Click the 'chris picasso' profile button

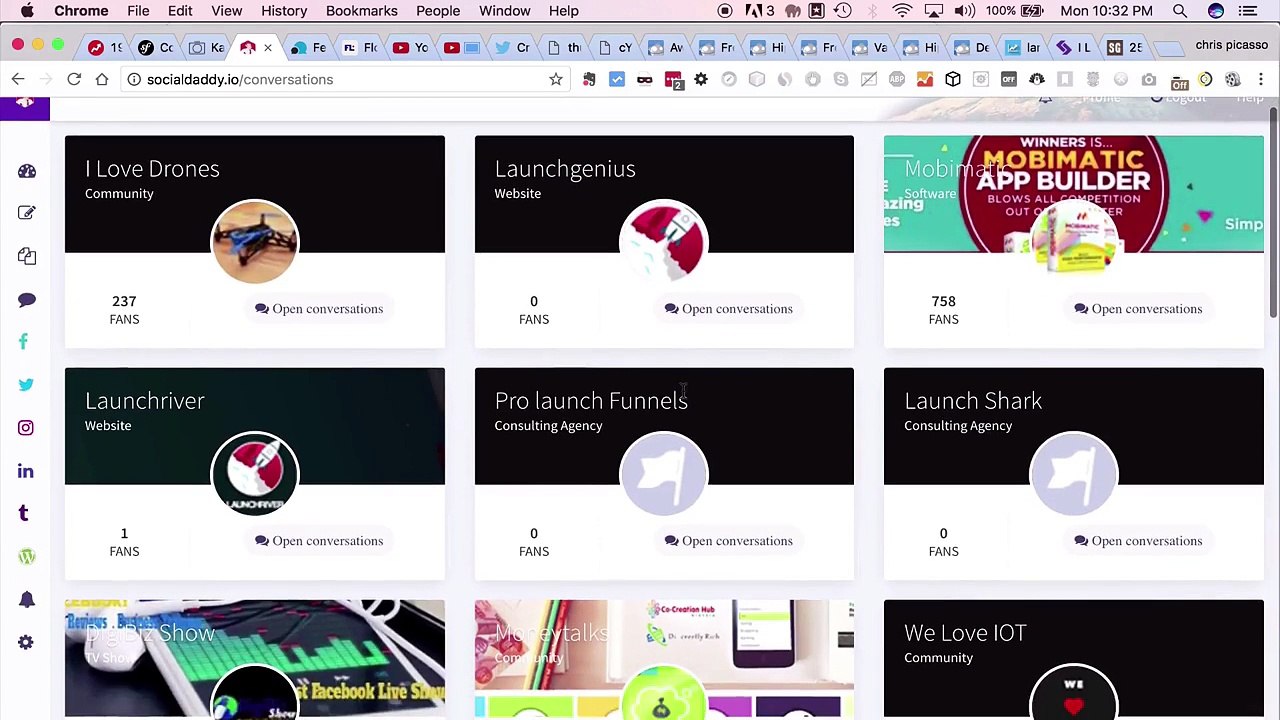(x=1232, y=45)
